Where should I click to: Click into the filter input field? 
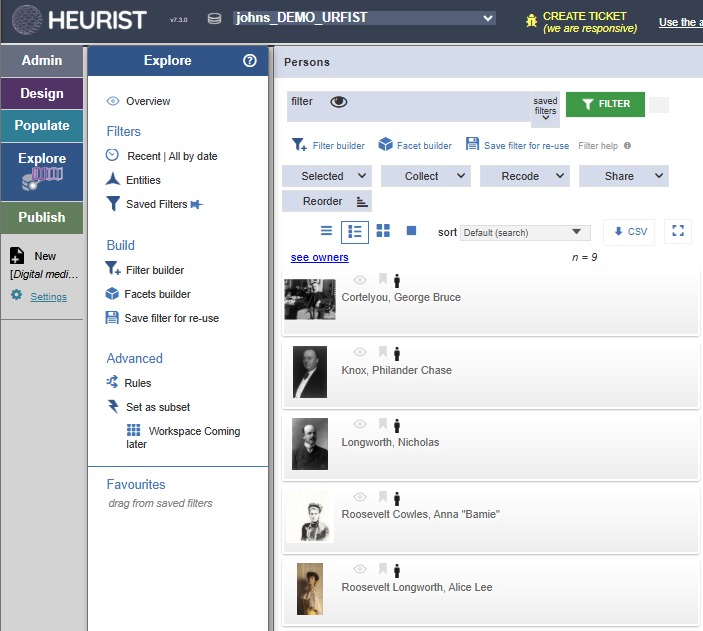tap(408, 106)
